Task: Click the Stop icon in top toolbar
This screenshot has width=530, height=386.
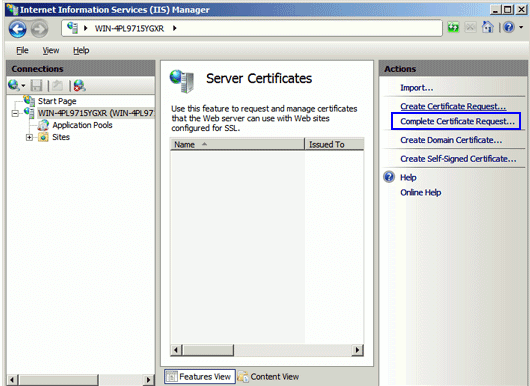Action: [x=470, y=27]
